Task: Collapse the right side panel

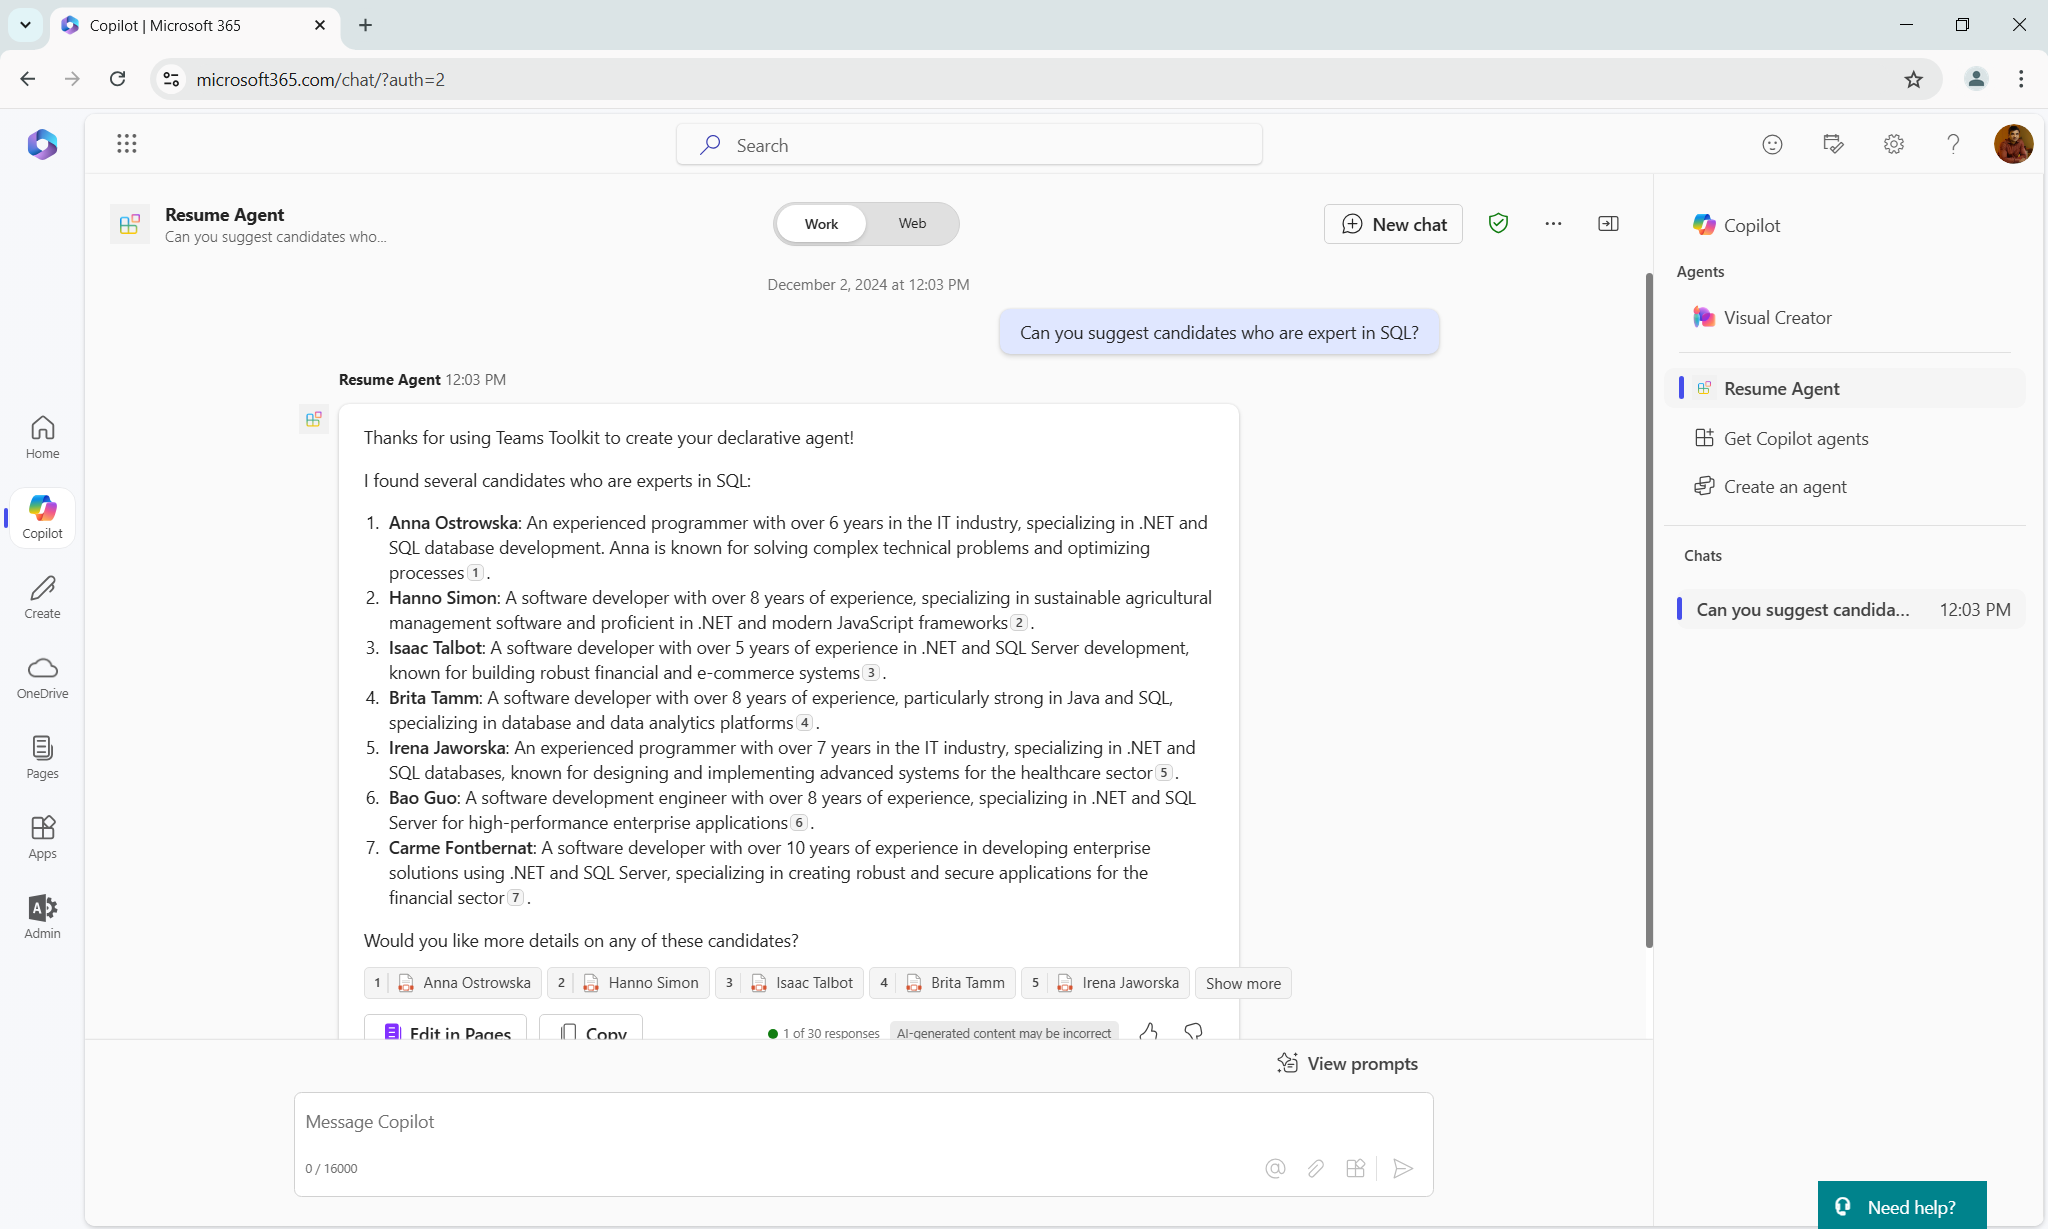Action: pyautogui.click(x=1608, y=223)
